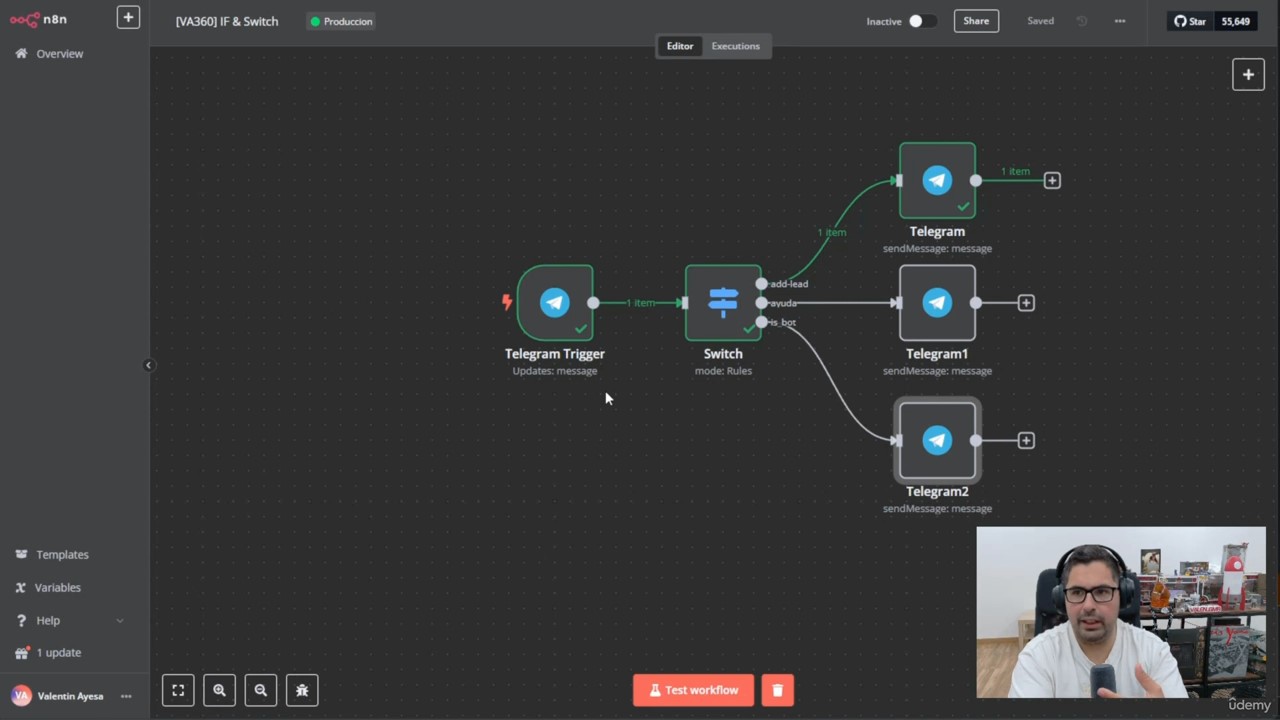Open add node panel plus button
The height and width of the screenshot is (720, 1280).
(x=1248, y=74)
